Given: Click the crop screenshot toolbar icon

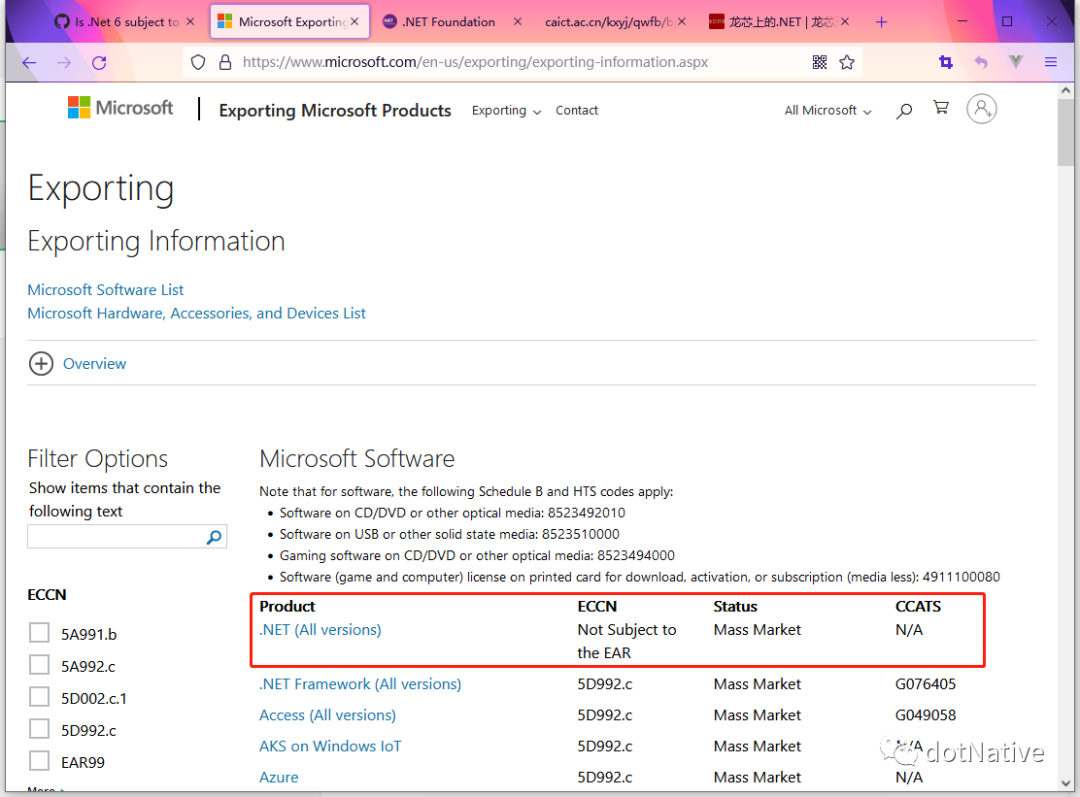Looking at the screenshot, I should tap(946, 63).
